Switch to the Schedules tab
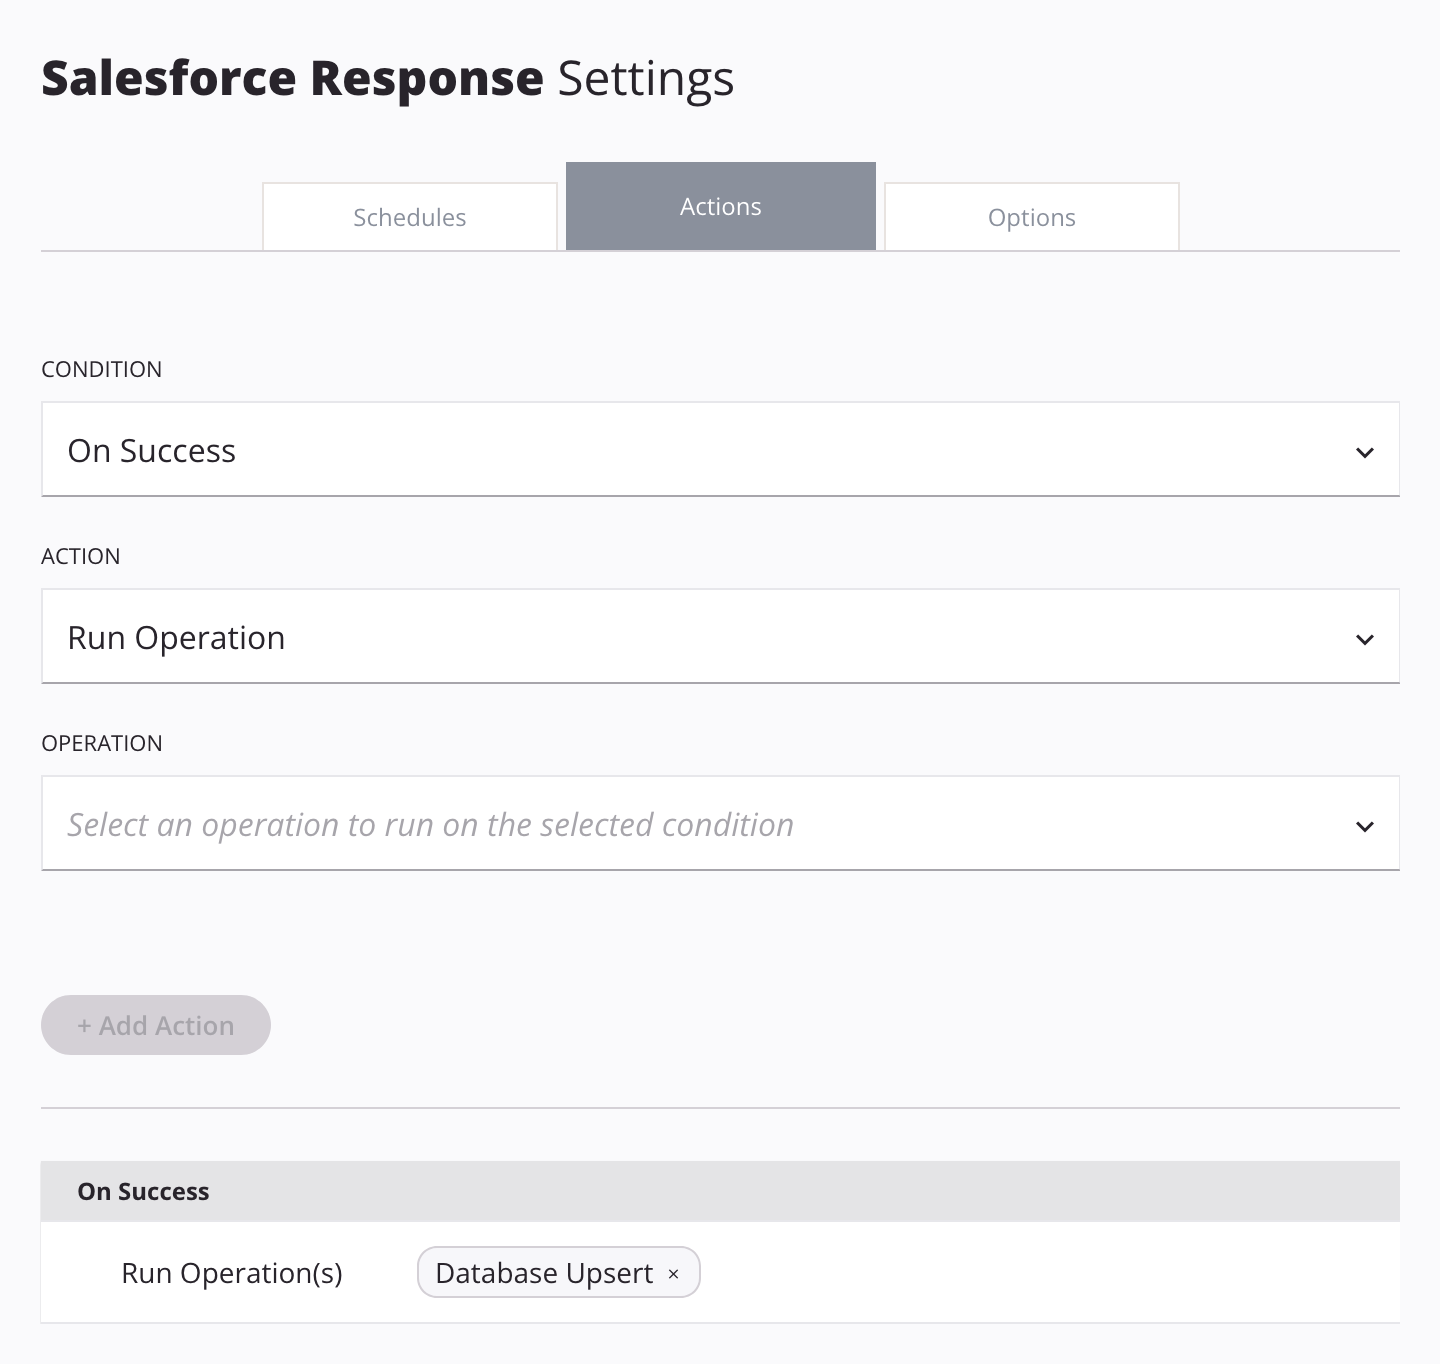1440x1364 pixels. (409, 217)
